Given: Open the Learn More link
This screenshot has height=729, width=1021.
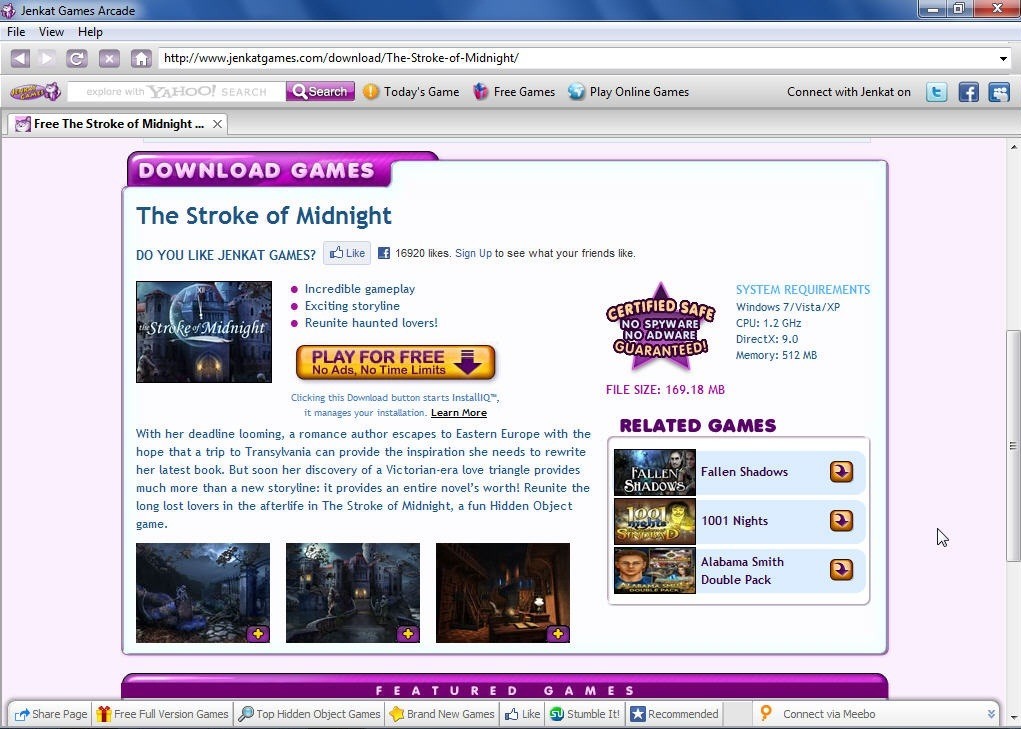Looking at the screenshot, I should coord(458,412).
